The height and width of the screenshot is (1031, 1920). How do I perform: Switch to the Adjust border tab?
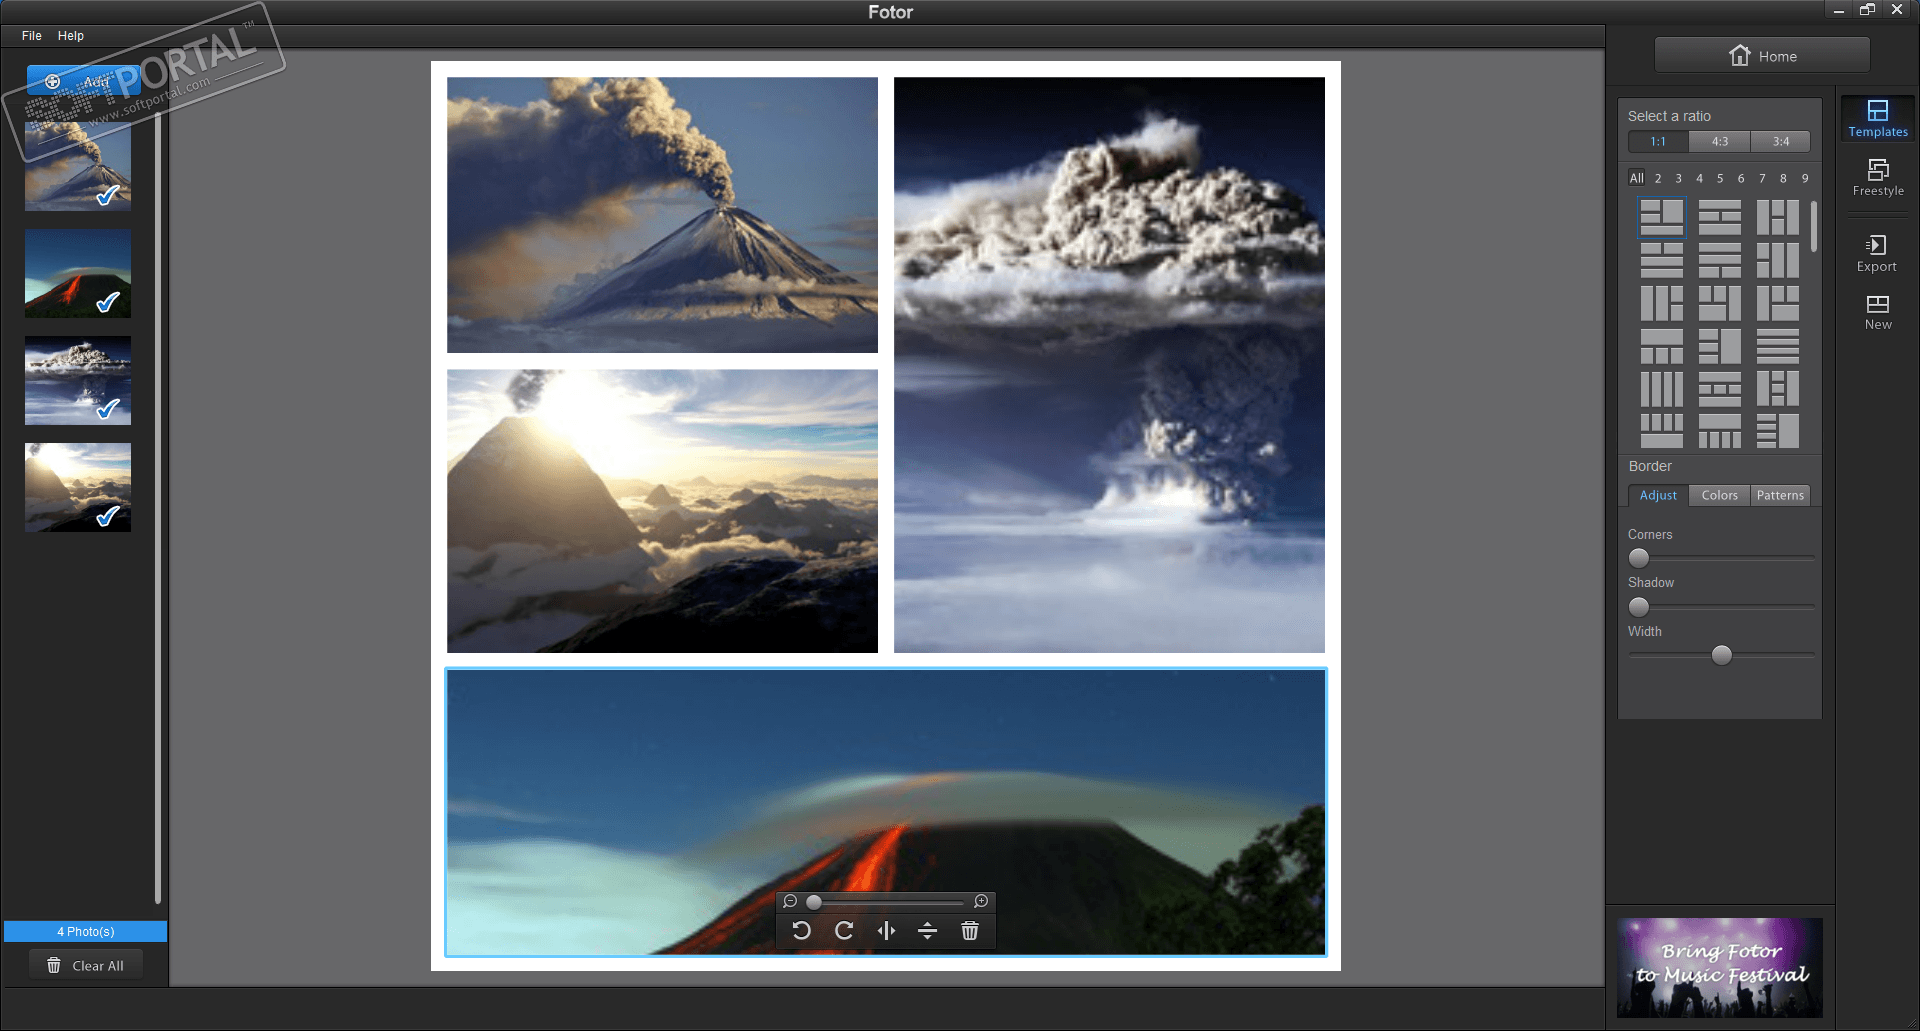click(1658, 495)
